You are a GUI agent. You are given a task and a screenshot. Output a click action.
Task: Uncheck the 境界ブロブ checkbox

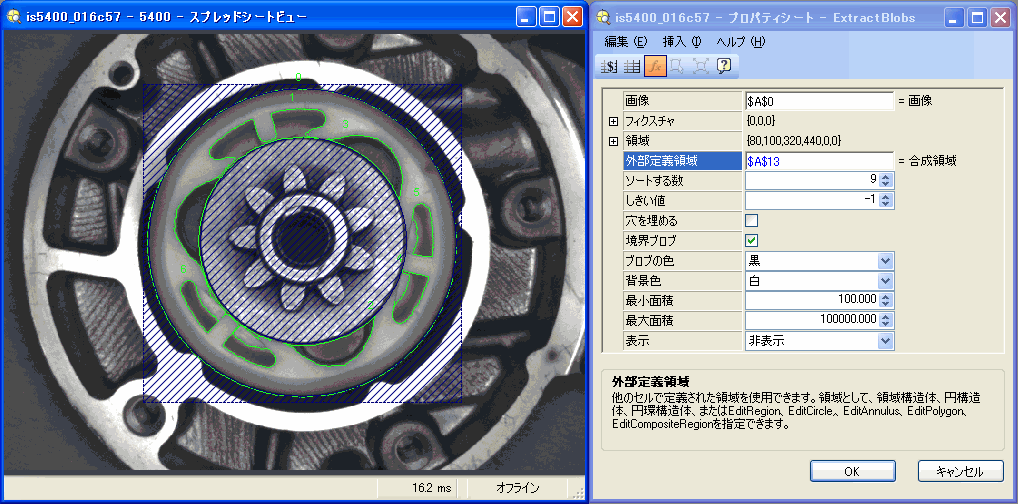point(752,240)
